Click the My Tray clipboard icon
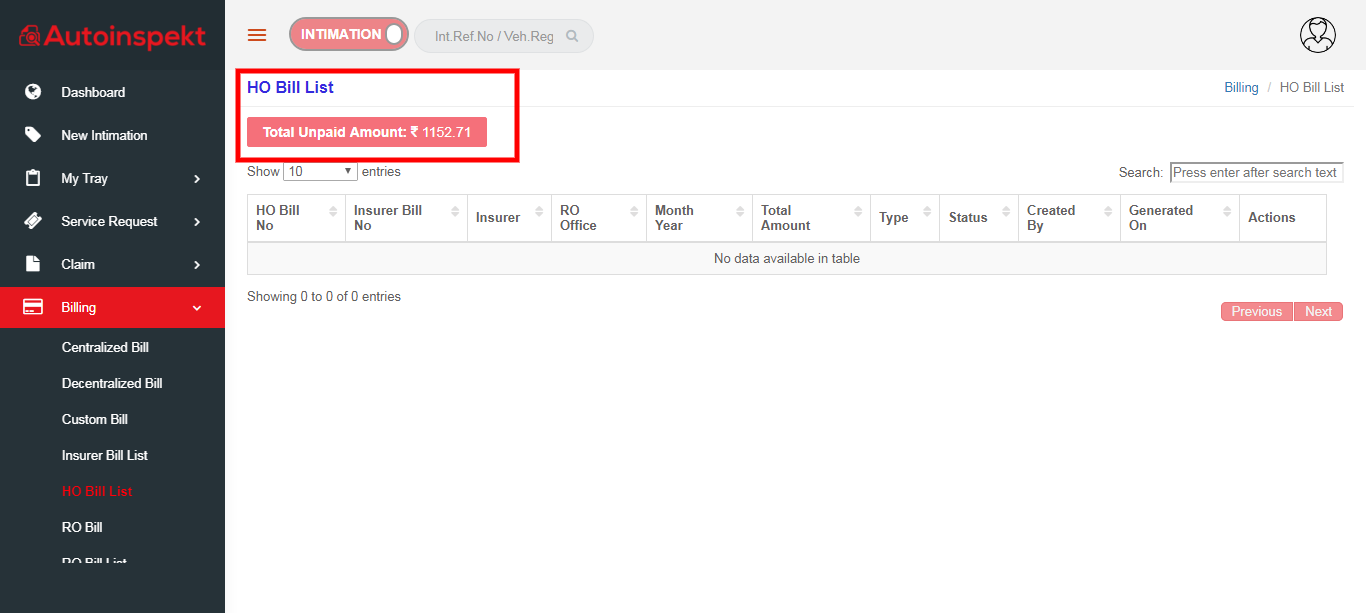The height and width of the screenshot is (613, 1366). click(x=33, y=178)
